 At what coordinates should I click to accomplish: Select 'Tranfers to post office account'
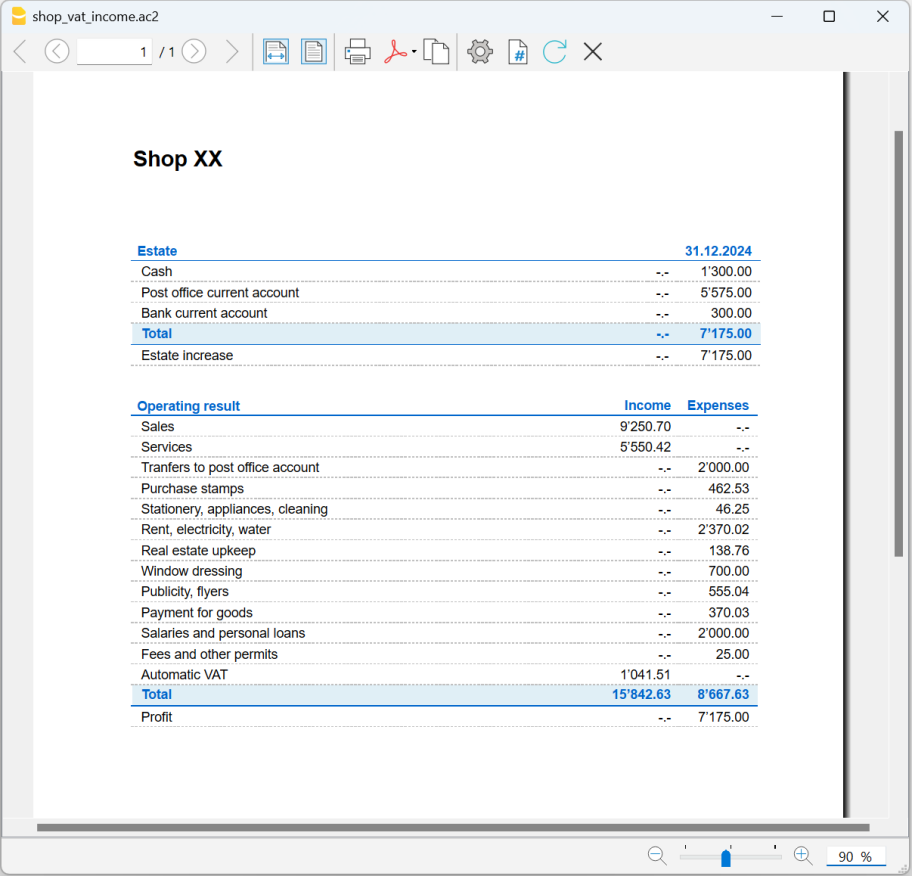[x=230, y=468]
